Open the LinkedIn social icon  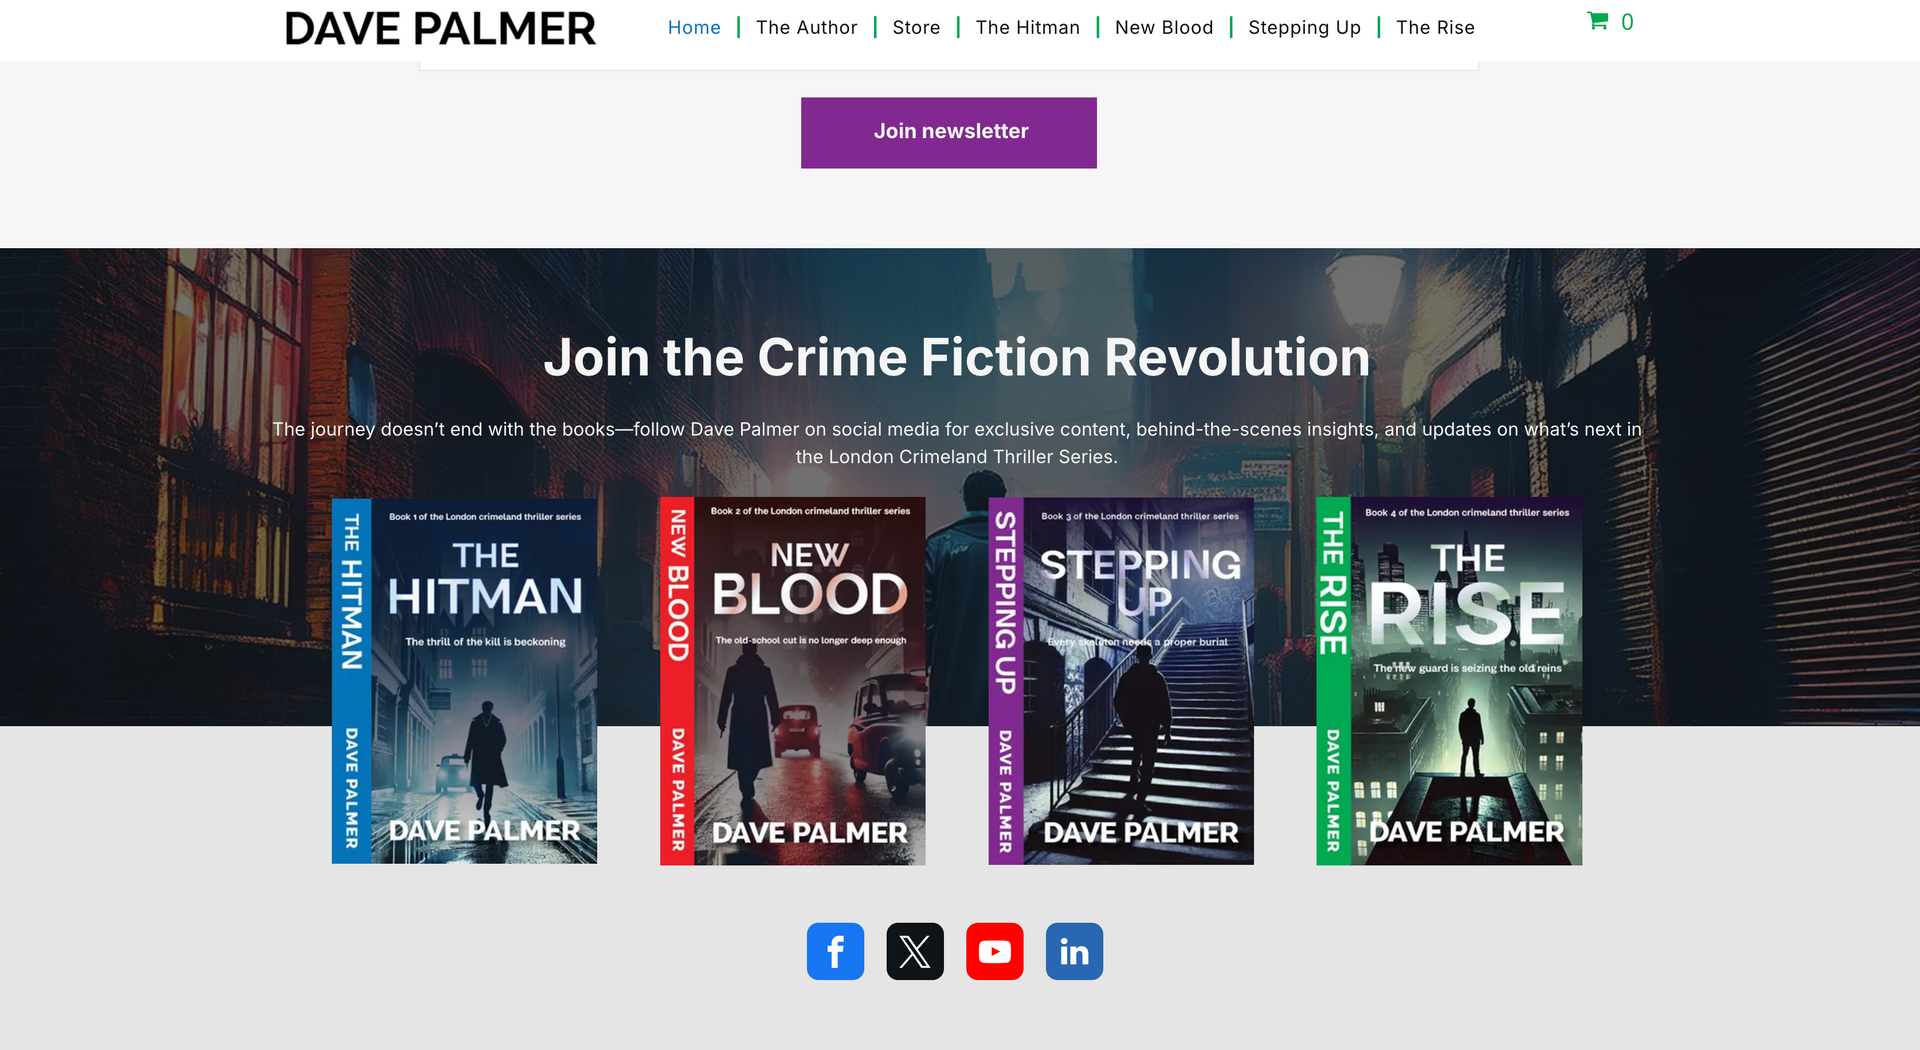tap(1074, 951)
